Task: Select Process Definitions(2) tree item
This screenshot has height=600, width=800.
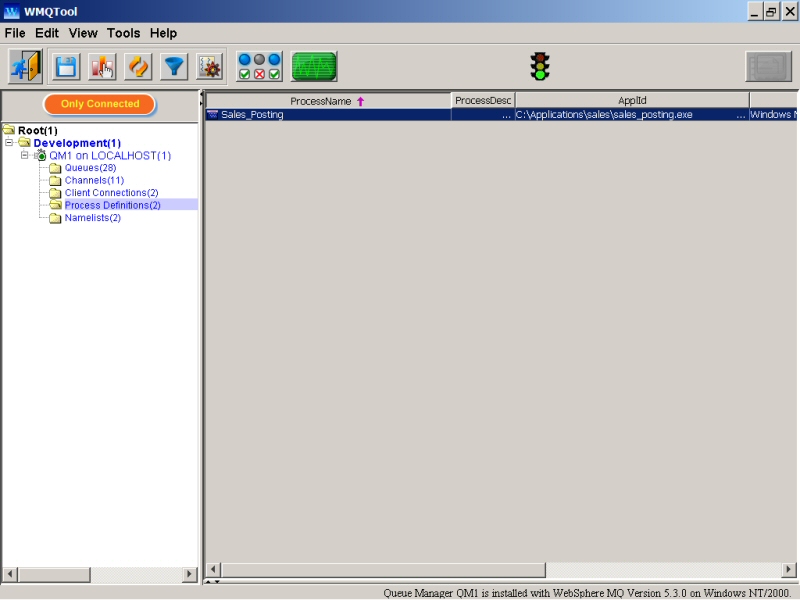Action: coord(113,205)
